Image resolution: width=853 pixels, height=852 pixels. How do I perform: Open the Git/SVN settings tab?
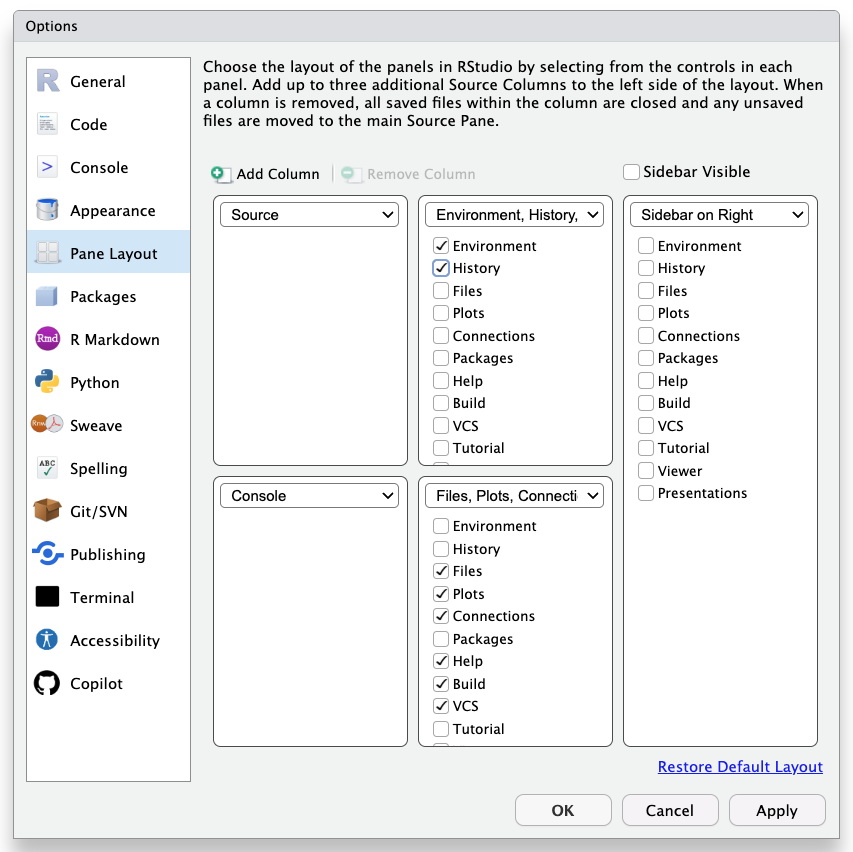point(98,511)
